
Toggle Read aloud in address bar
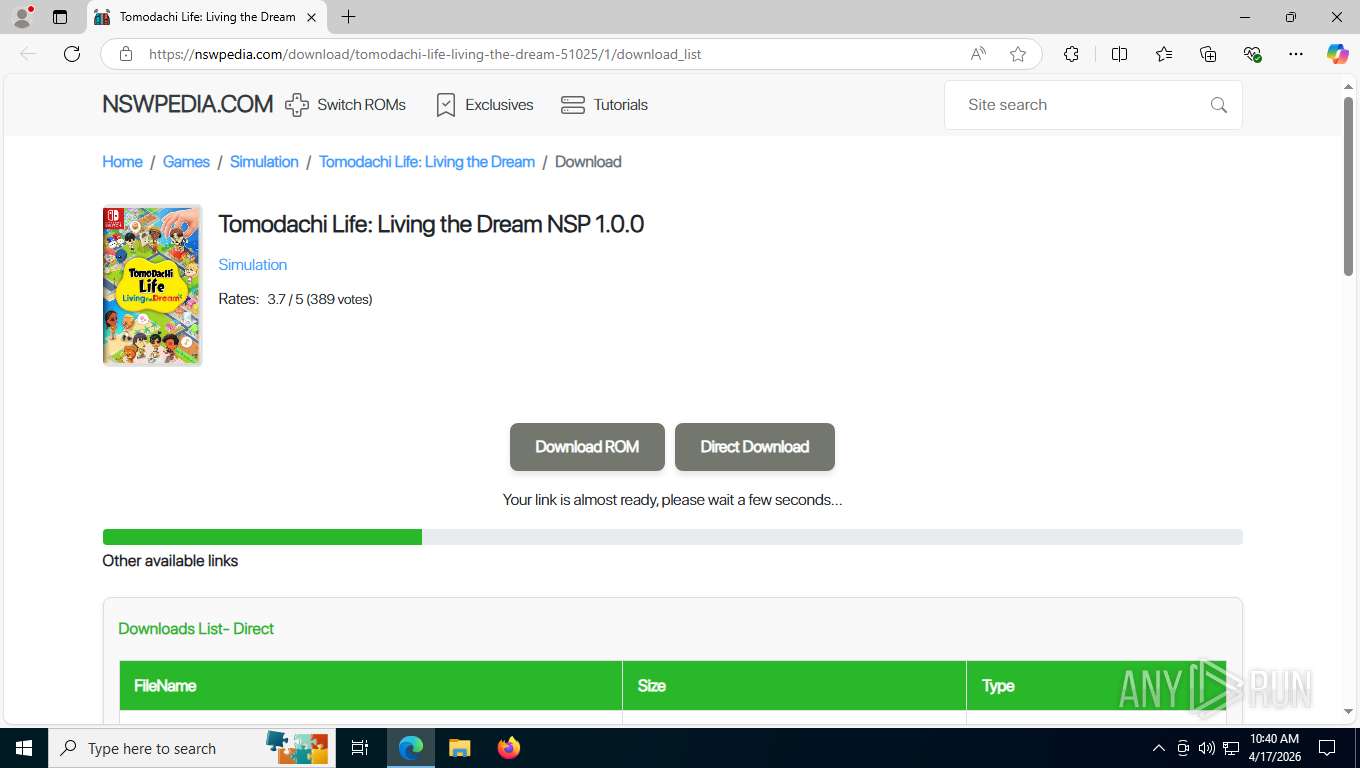pos(978,54)
